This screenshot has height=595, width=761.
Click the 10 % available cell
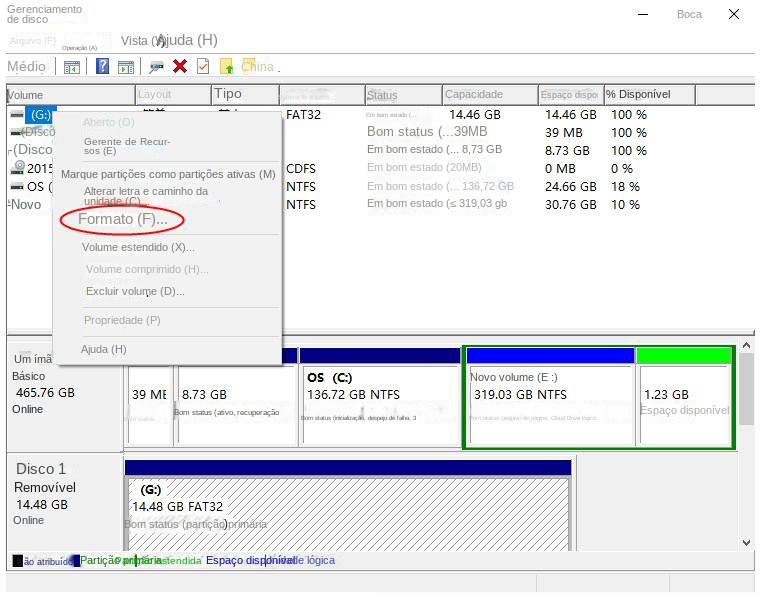pos(625,204)
